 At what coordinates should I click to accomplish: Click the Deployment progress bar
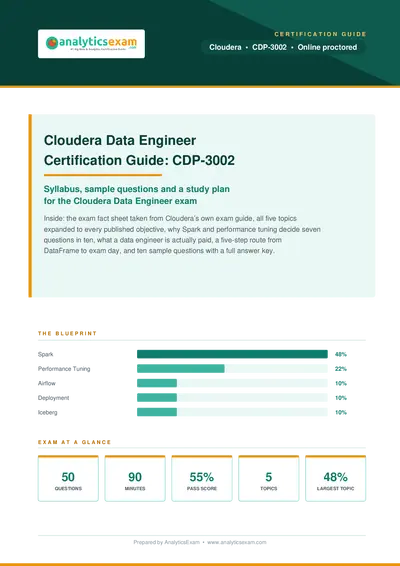[232, 398]
